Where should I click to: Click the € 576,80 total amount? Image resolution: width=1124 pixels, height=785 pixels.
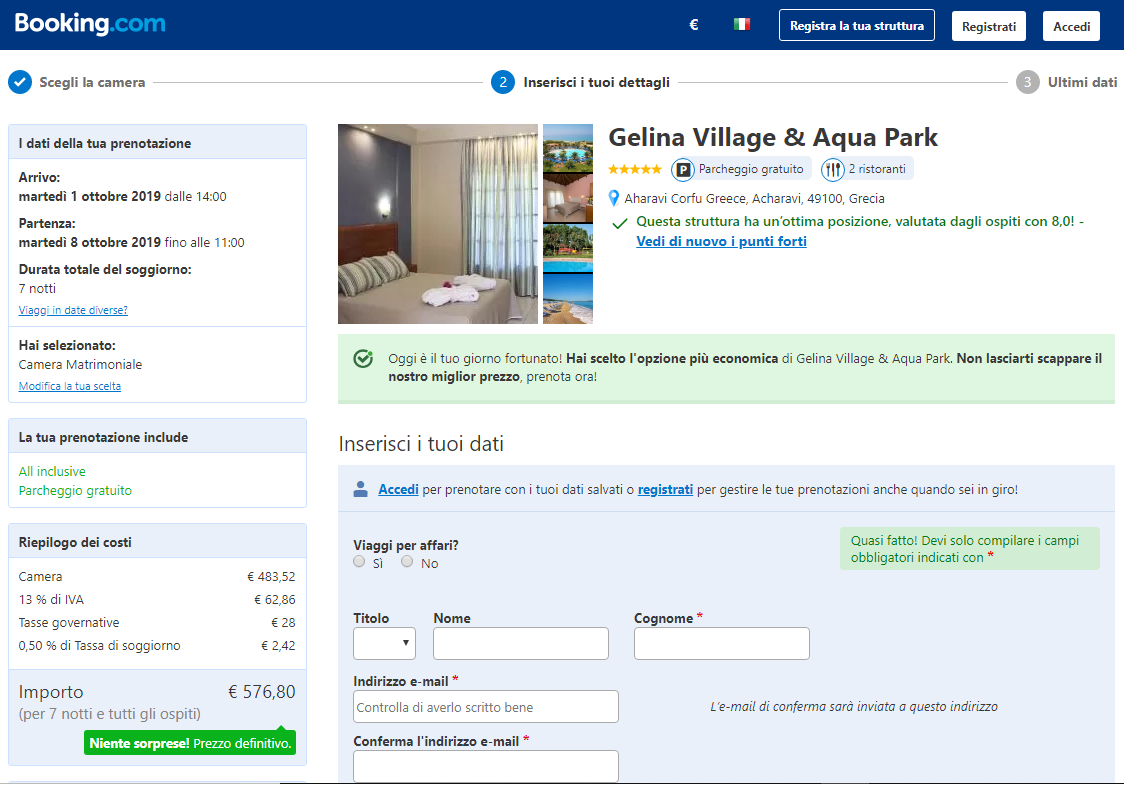(262, 692)
